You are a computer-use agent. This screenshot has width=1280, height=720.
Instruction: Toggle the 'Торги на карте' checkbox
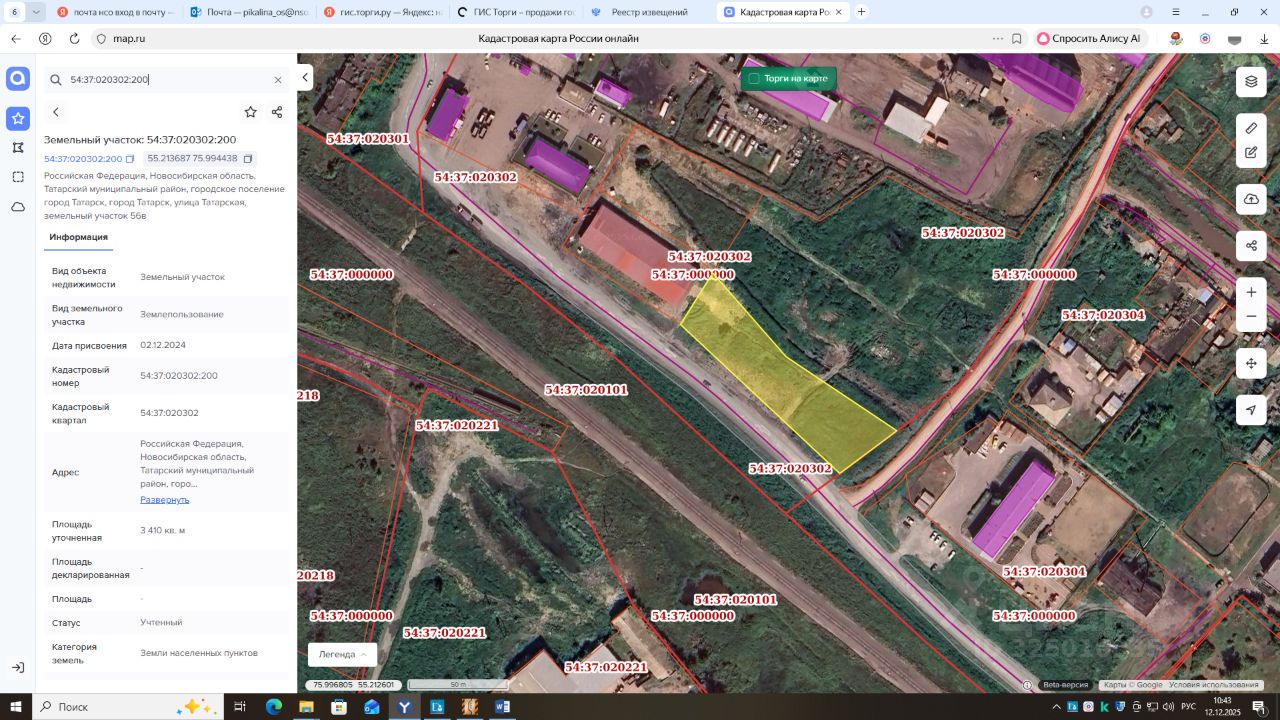coord(754,78)
